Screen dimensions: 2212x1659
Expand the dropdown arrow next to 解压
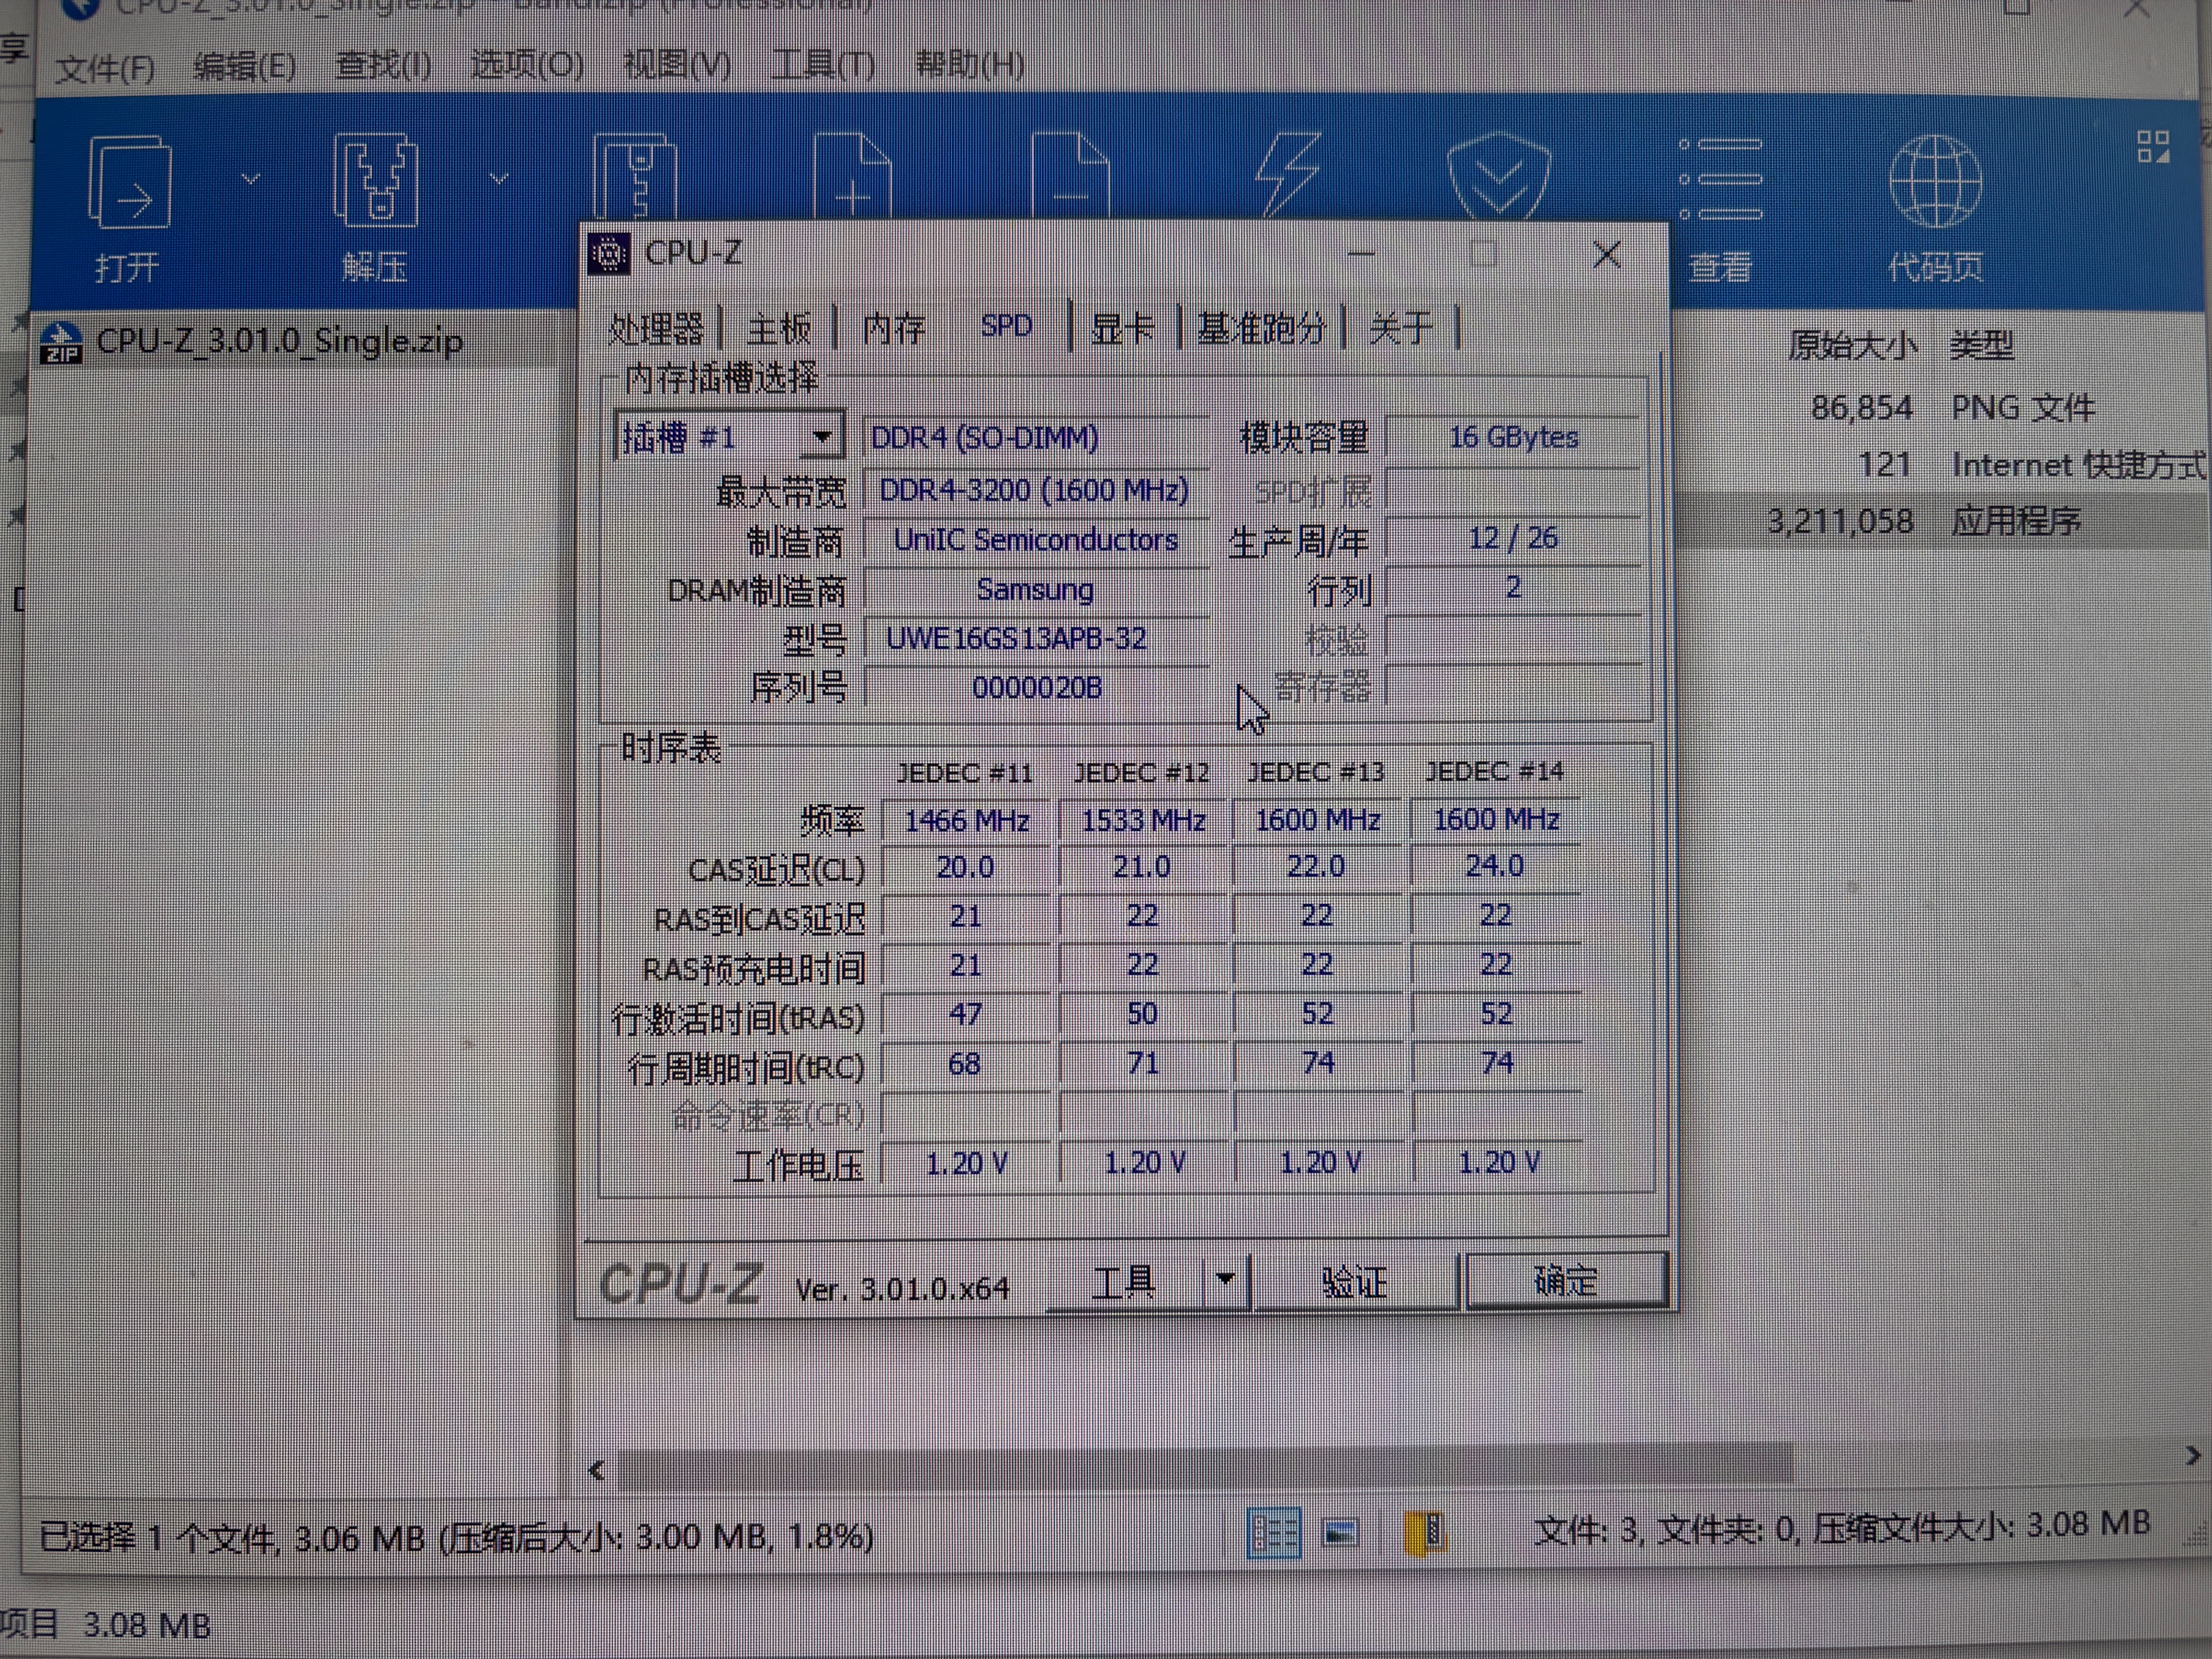(x=498, y=179)
